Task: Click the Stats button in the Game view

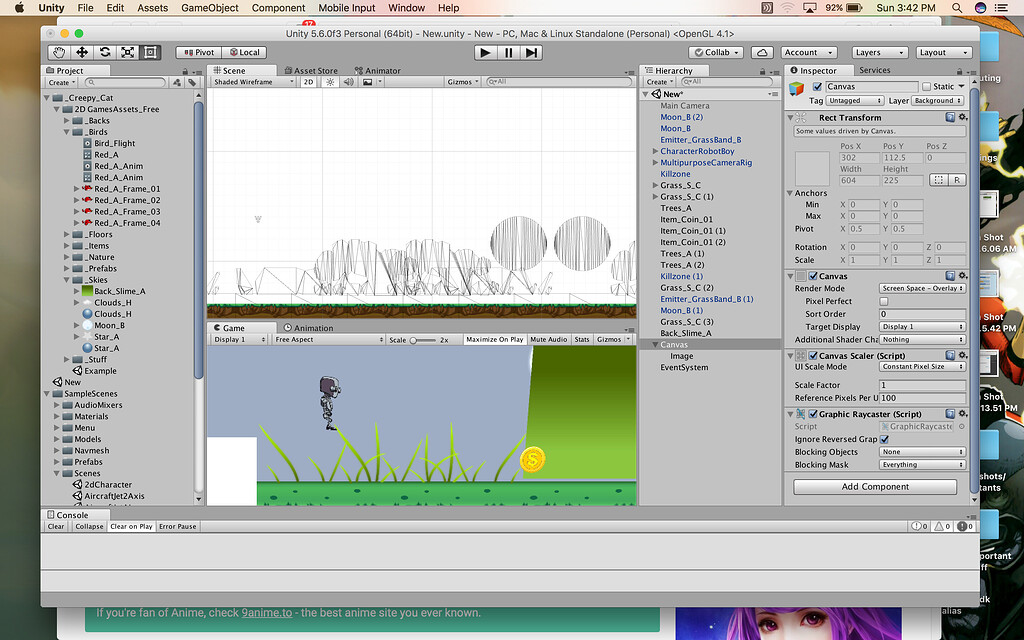Action: pyautogui.click(x=582, y=338)
